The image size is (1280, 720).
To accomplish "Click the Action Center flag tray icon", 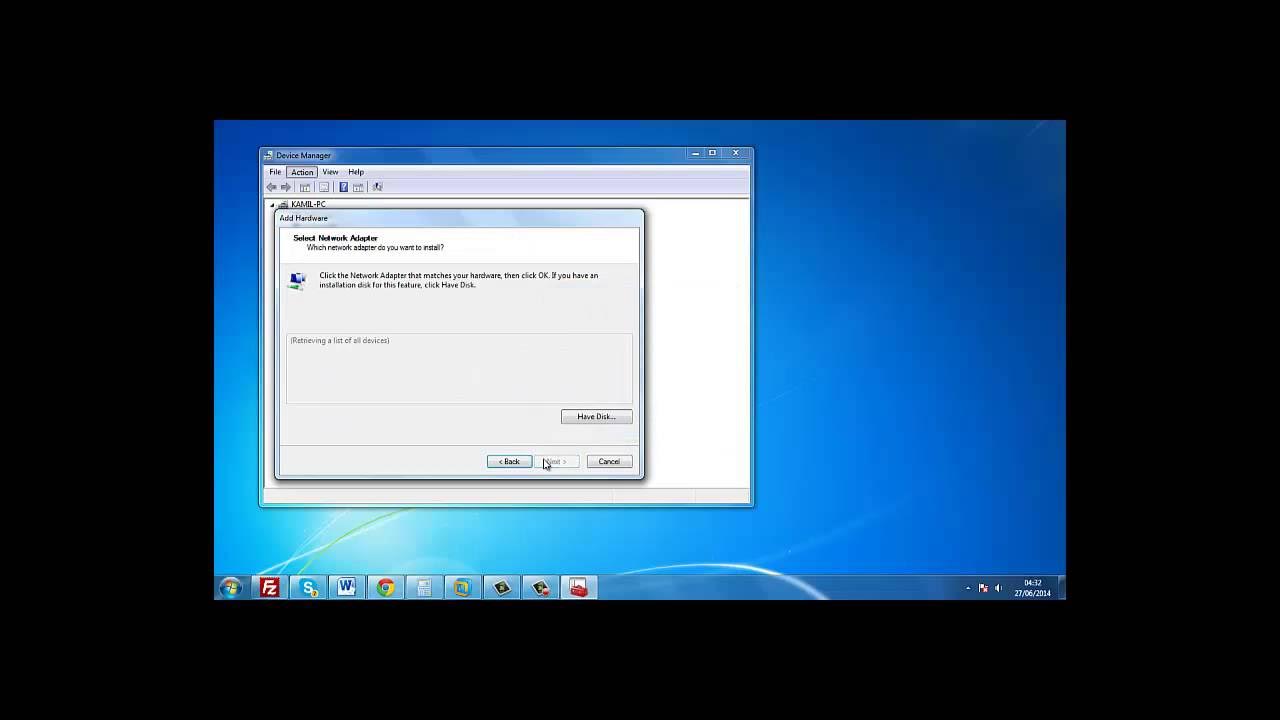I will pos(983,588).
